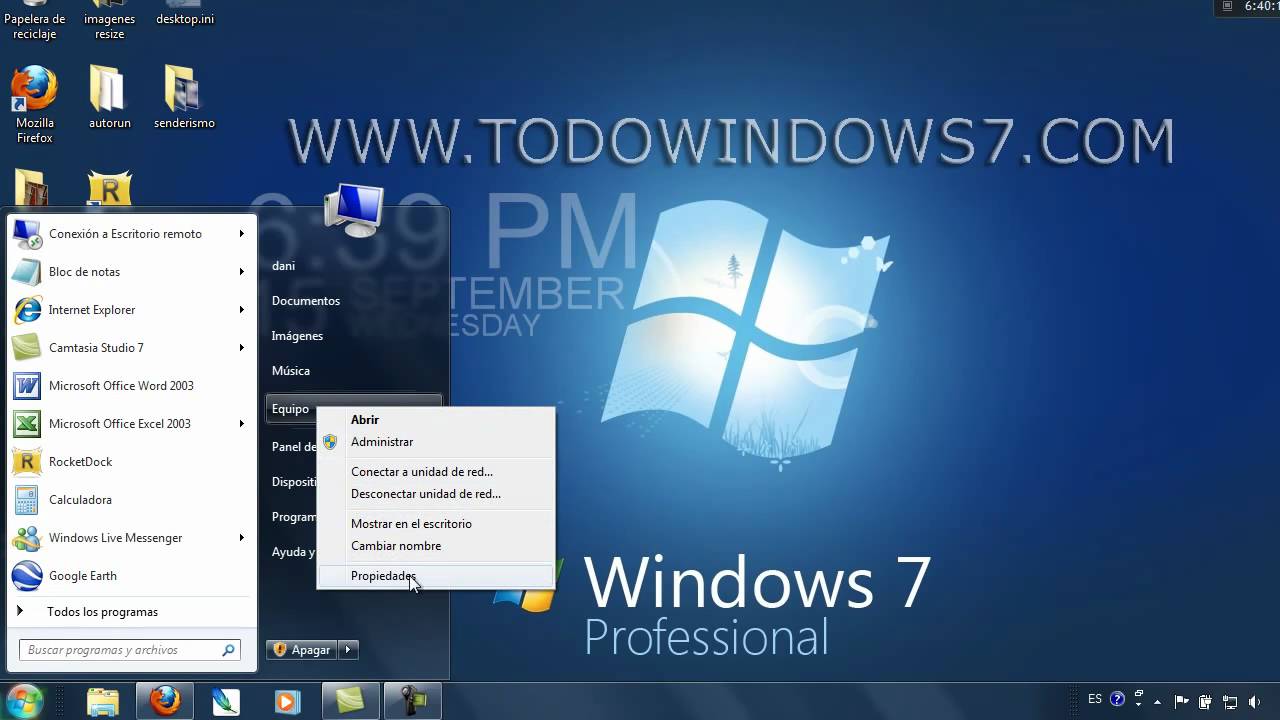This screenshot has height=720, width=1280.
Task: Open the Action Center flag icon
Action: (1181, 701)
